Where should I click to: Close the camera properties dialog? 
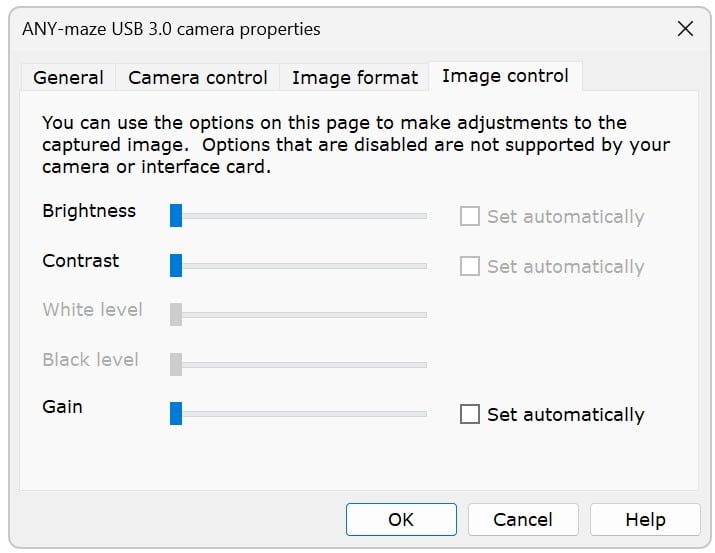(x=685, y=29)
